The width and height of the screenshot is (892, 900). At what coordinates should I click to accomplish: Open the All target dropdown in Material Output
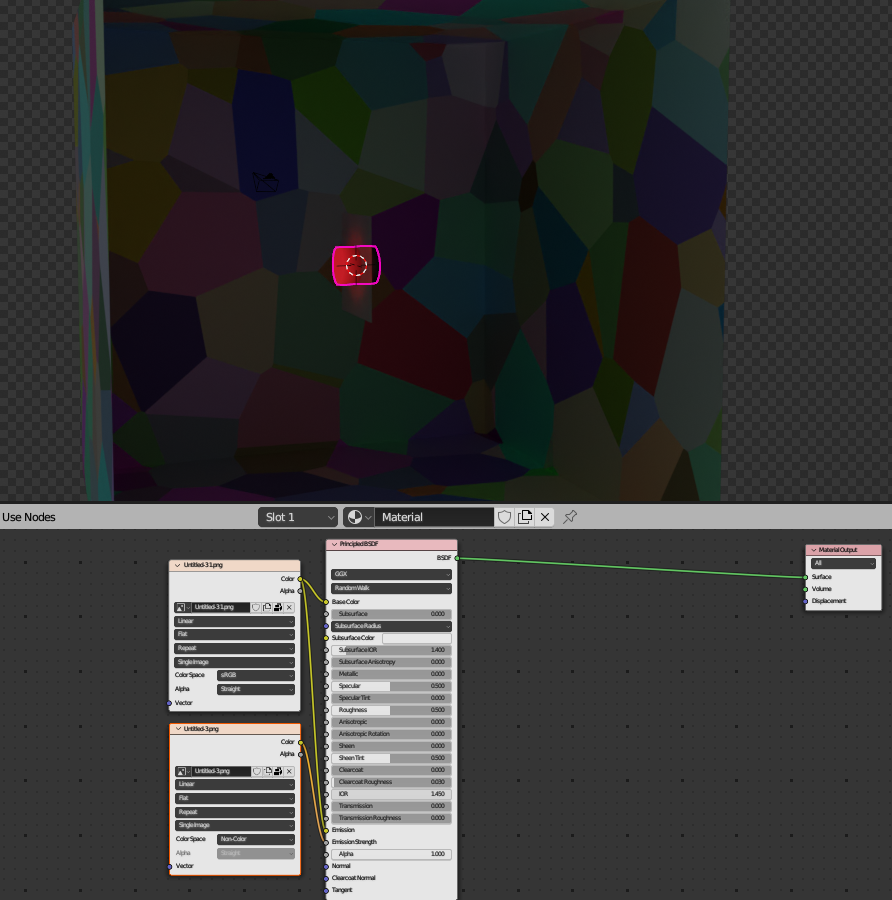point(843,564)
